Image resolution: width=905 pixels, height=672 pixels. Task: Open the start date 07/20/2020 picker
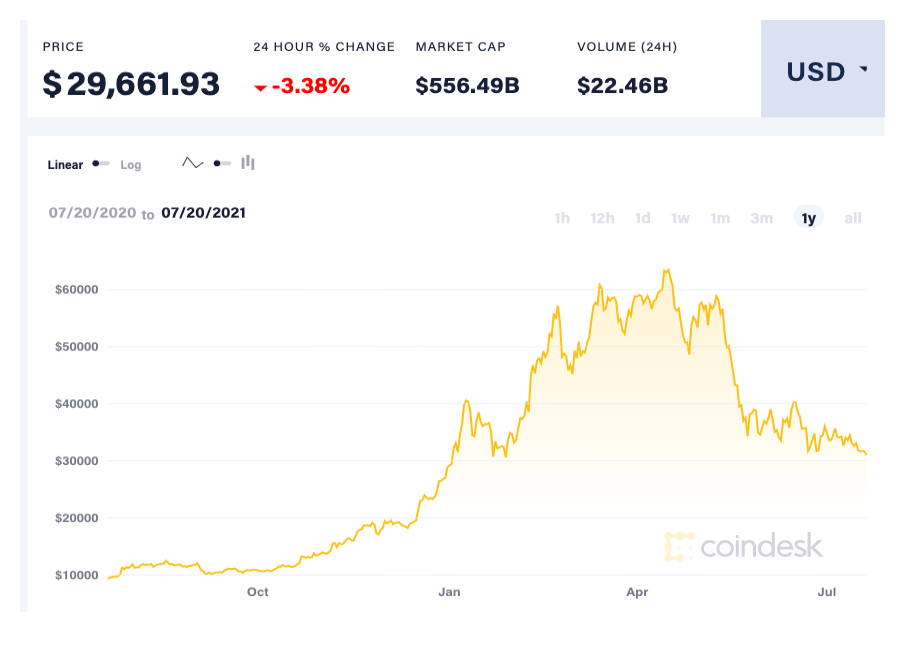click(x=92, y=213)
